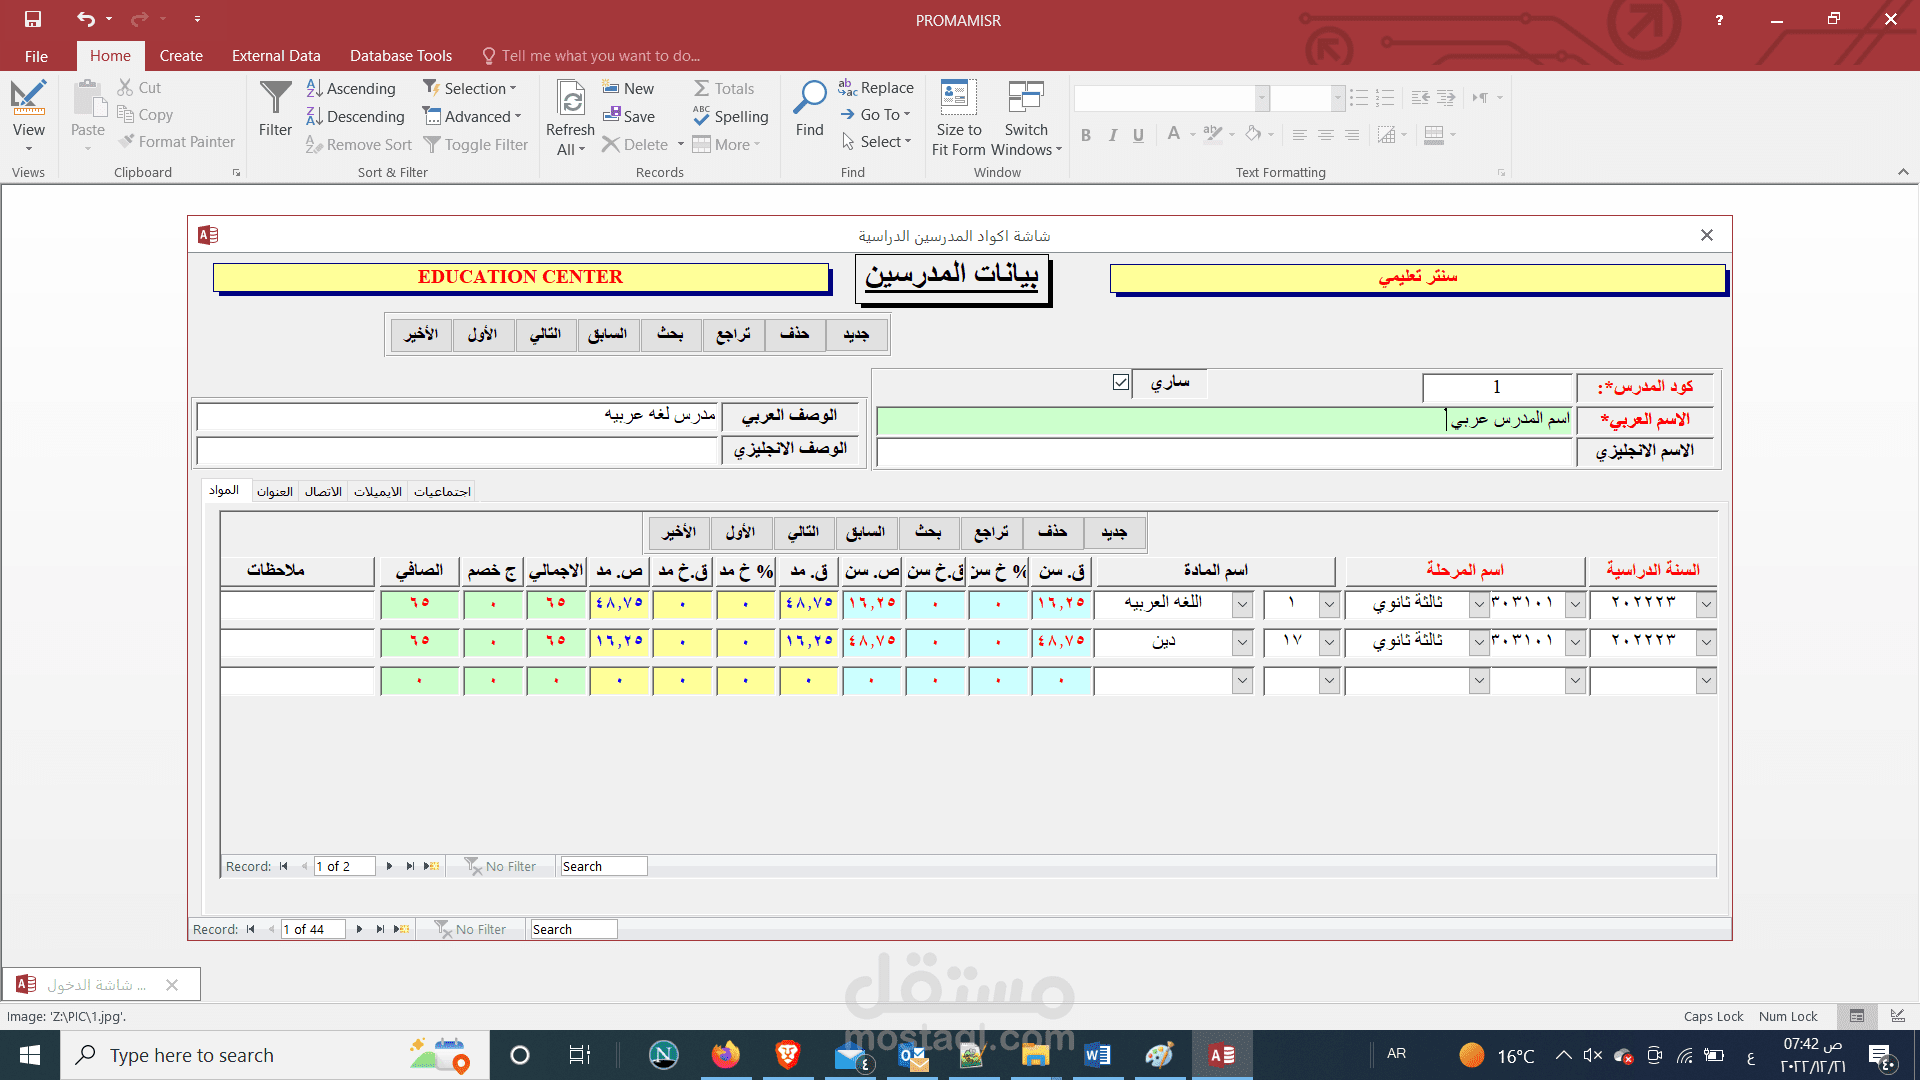Expand Select dropdown in Find group
The image size is (1920, 1080).
876,142
